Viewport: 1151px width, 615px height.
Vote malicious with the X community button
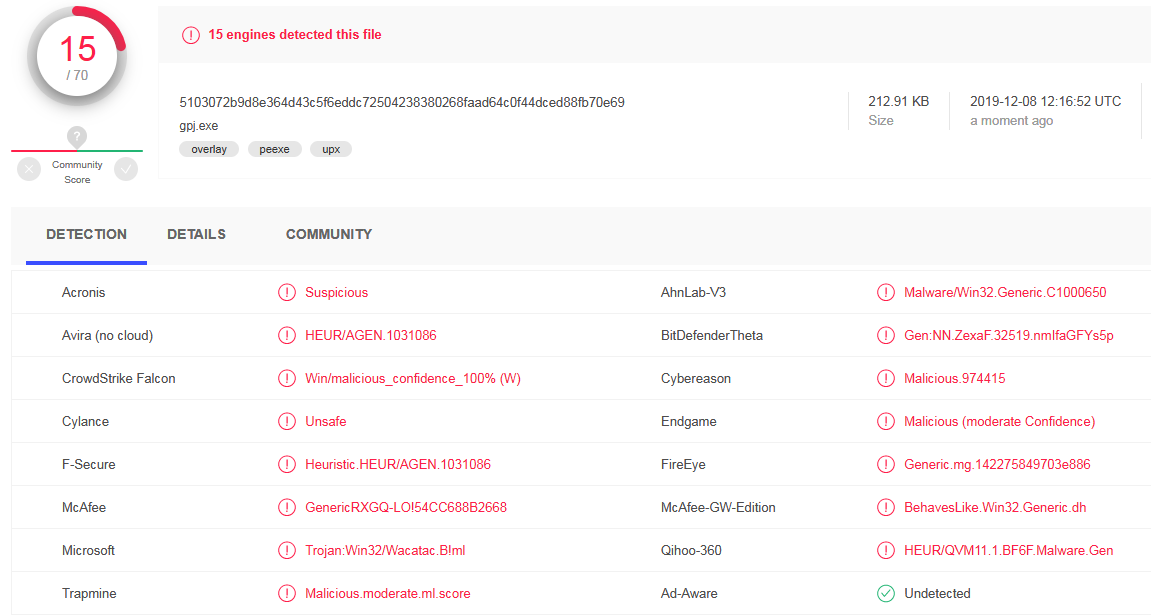[x=29, y=170]
